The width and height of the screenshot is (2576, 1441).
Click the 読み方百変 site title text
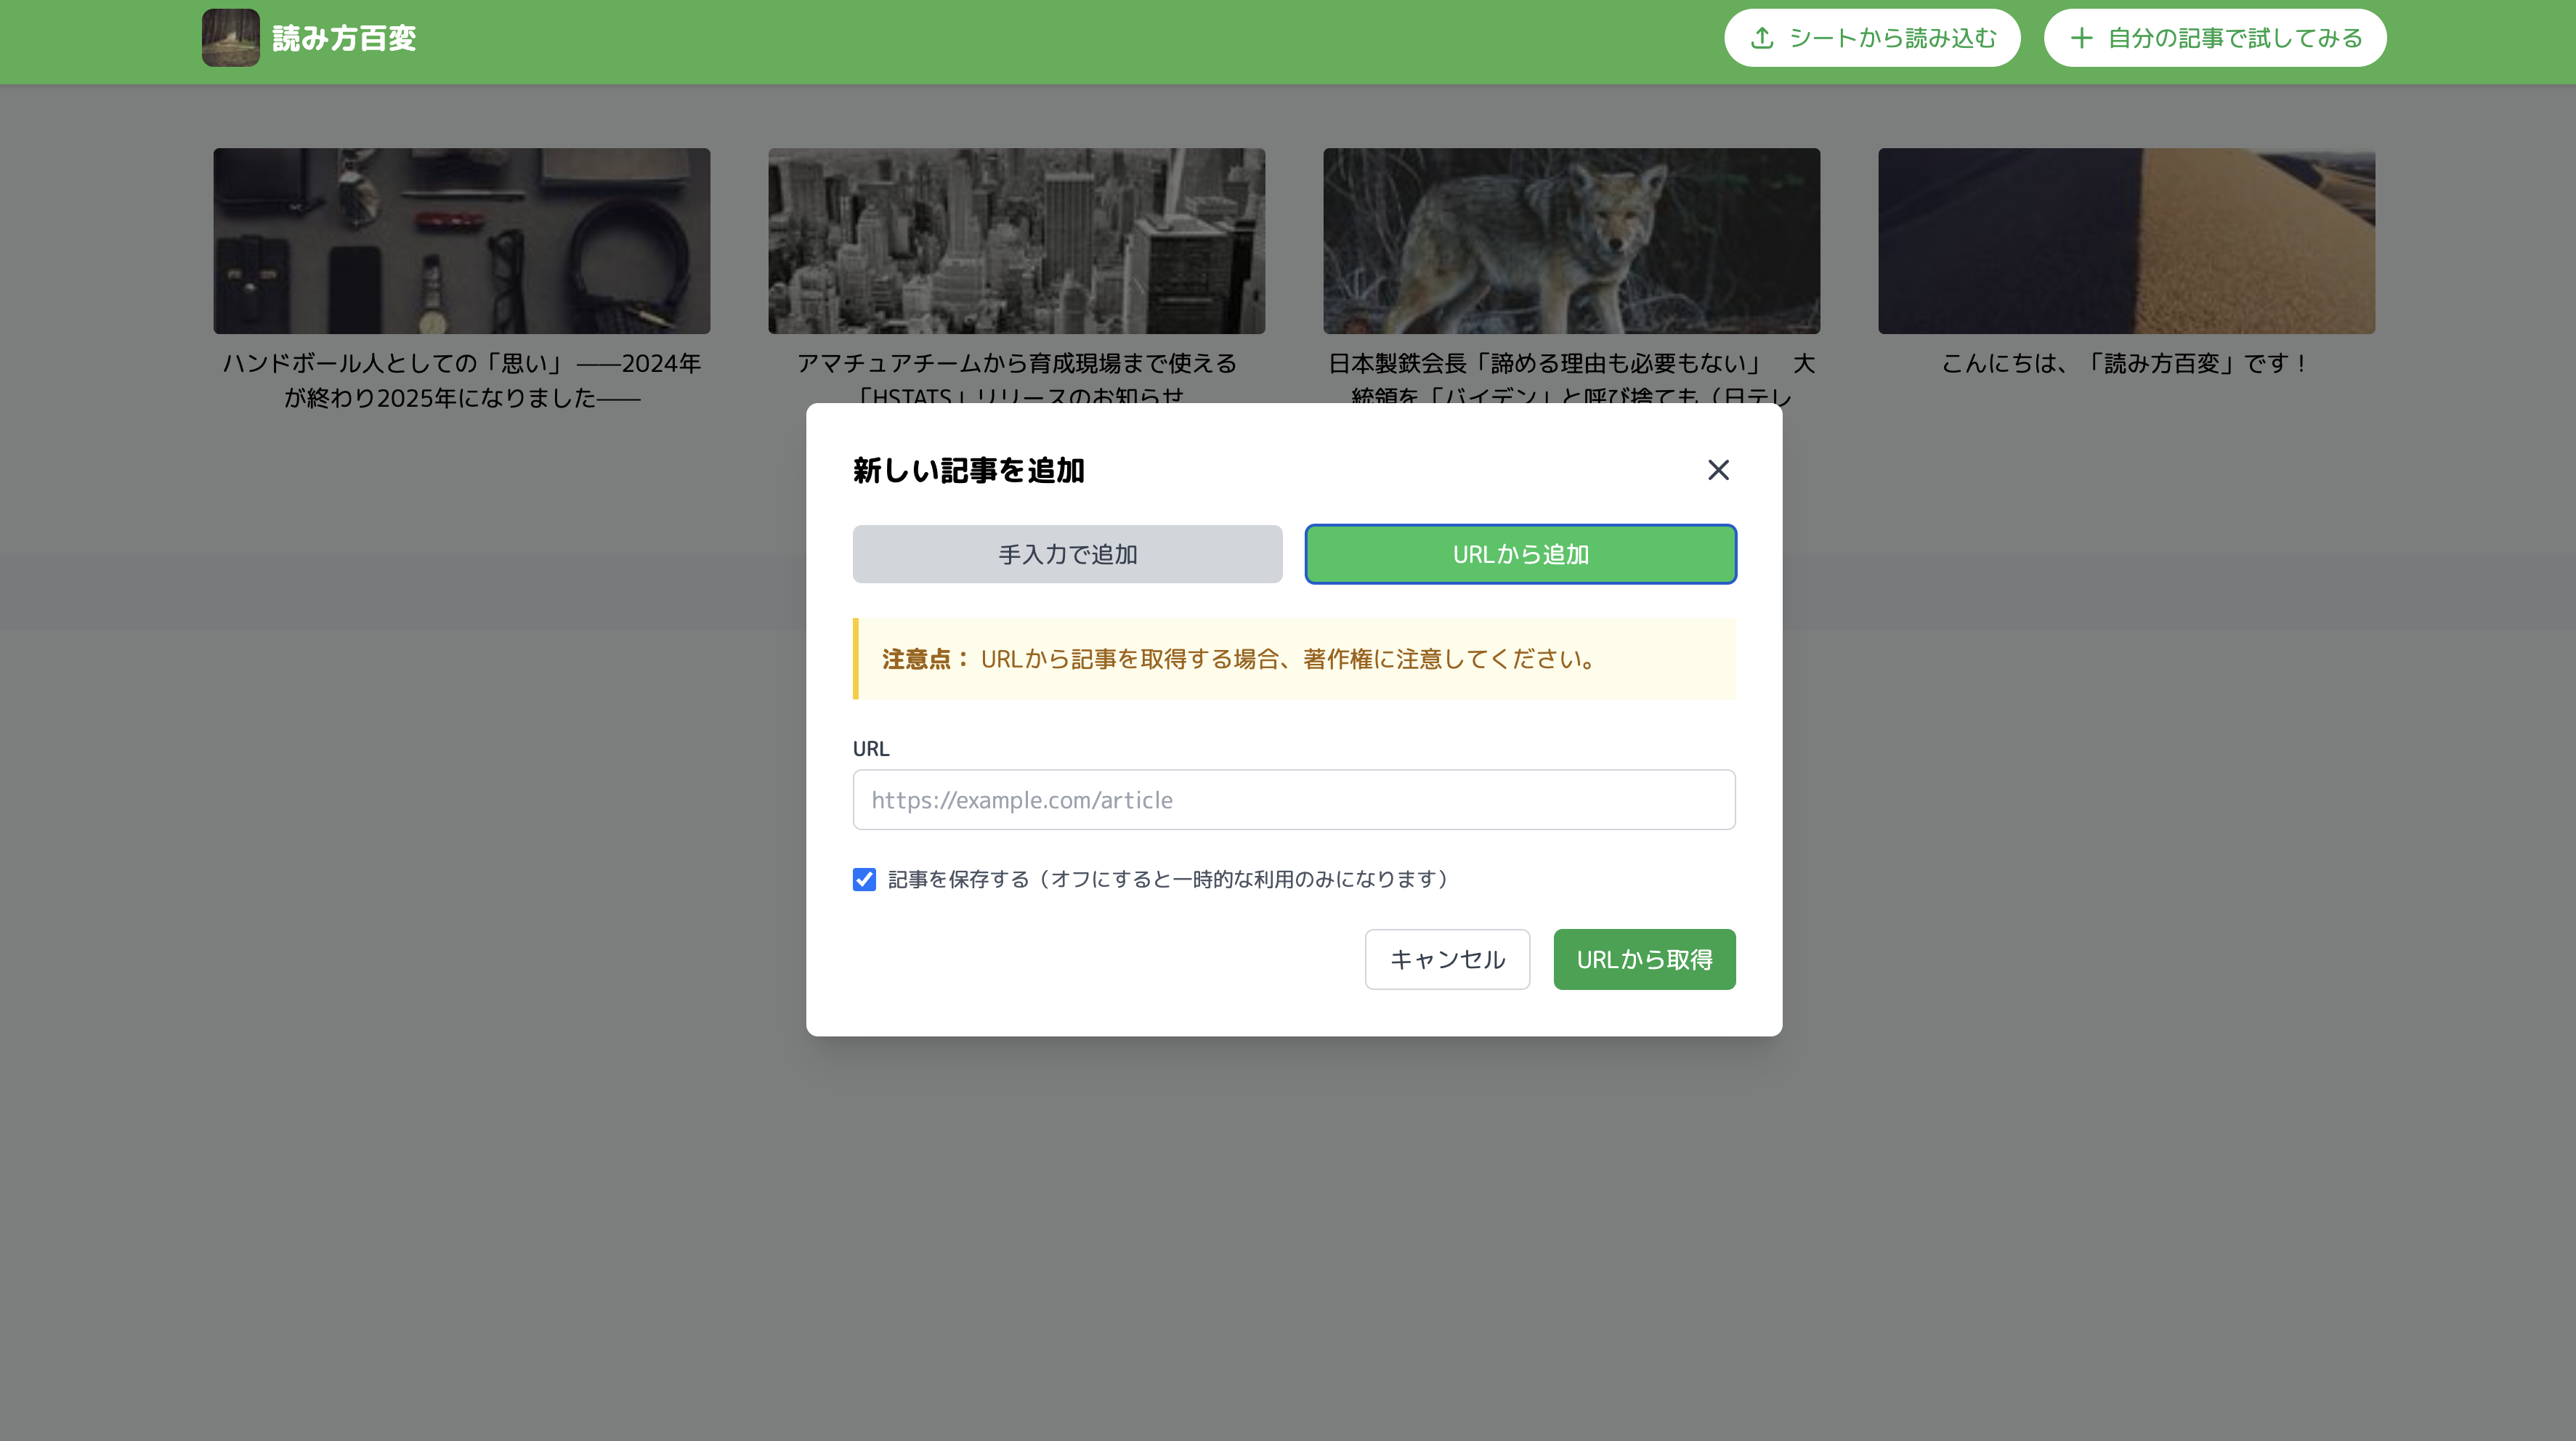(x=344, y=38)
